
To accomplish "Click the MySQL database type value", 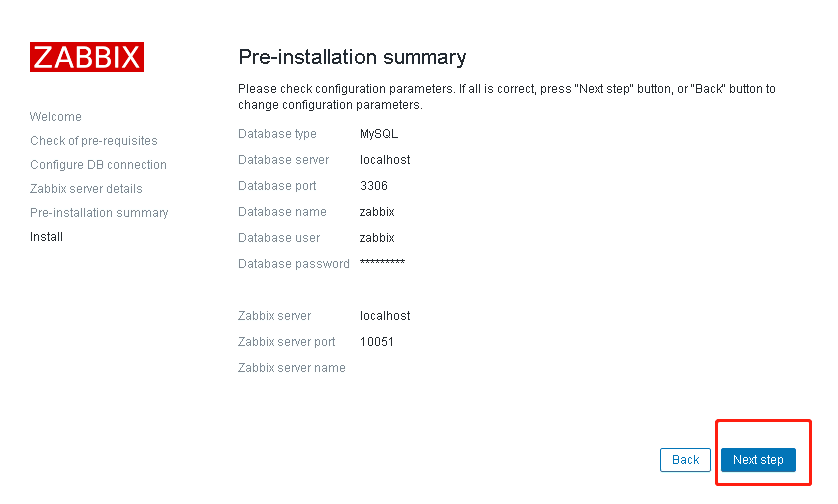I will tap(378, 134).
